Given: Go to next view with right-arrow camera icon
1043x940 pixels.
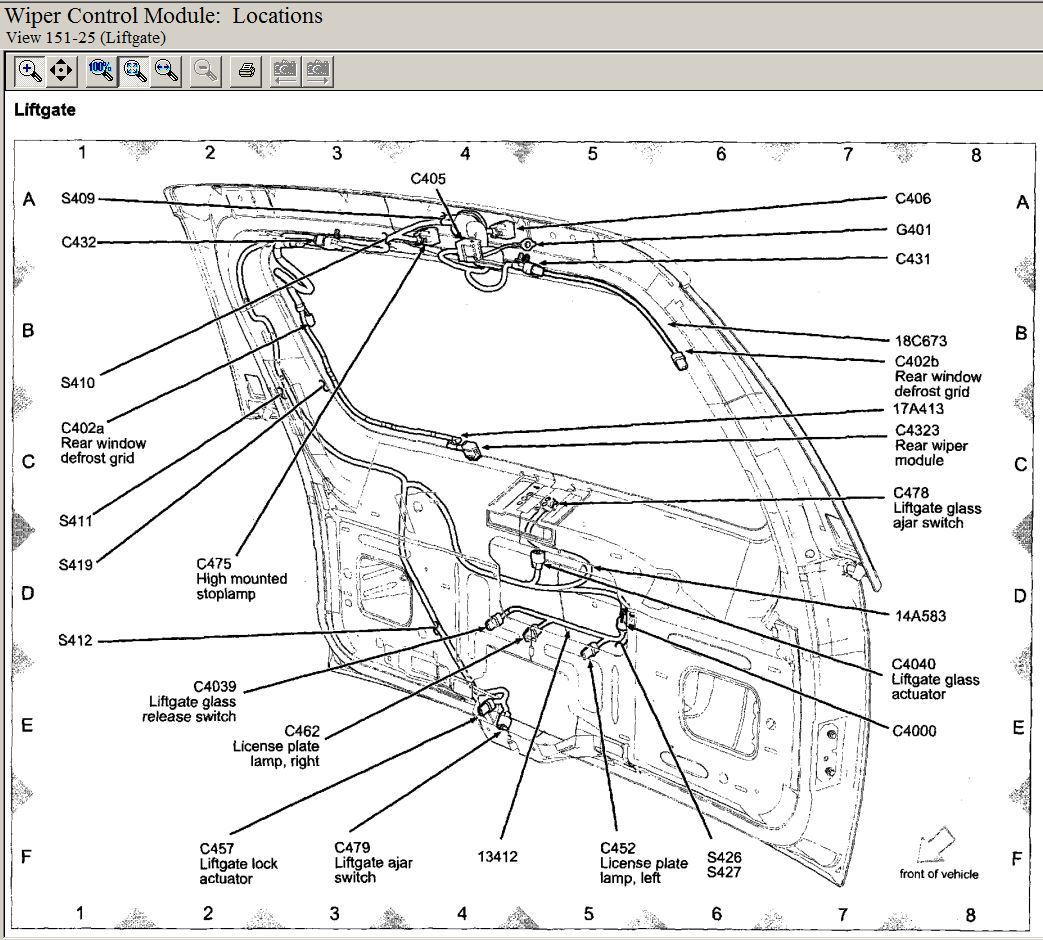Looking at the screenshot, I should (318, 71).
